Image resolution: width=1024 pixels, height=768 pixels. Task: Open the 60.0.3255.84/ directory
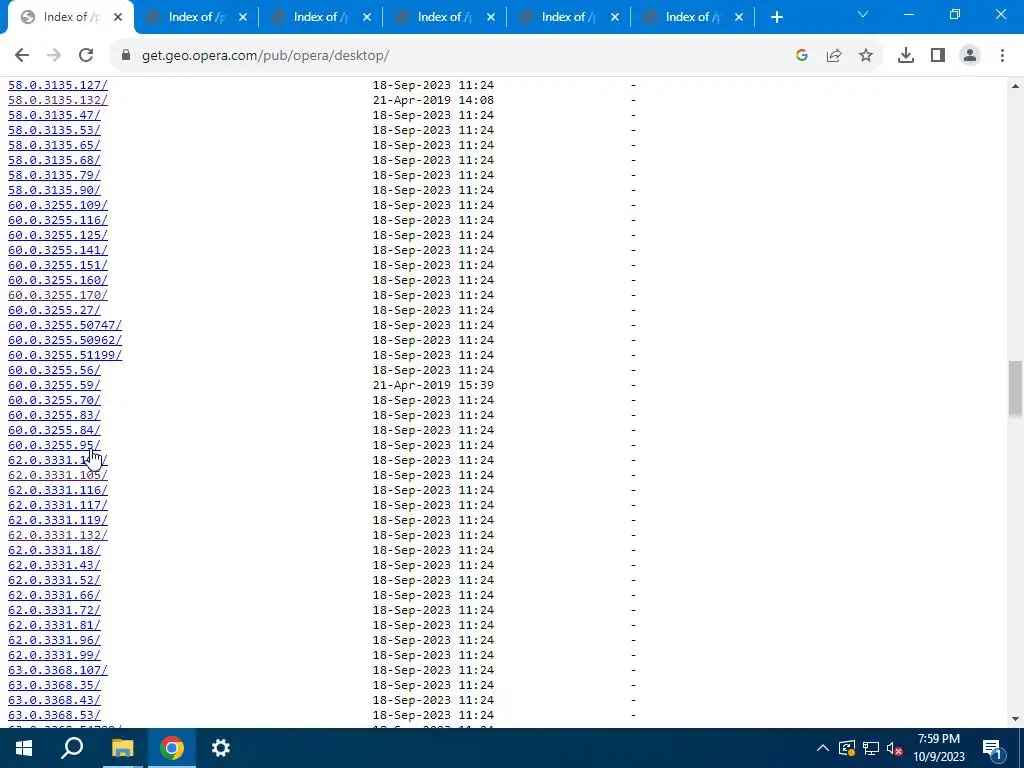click(54, 430)
